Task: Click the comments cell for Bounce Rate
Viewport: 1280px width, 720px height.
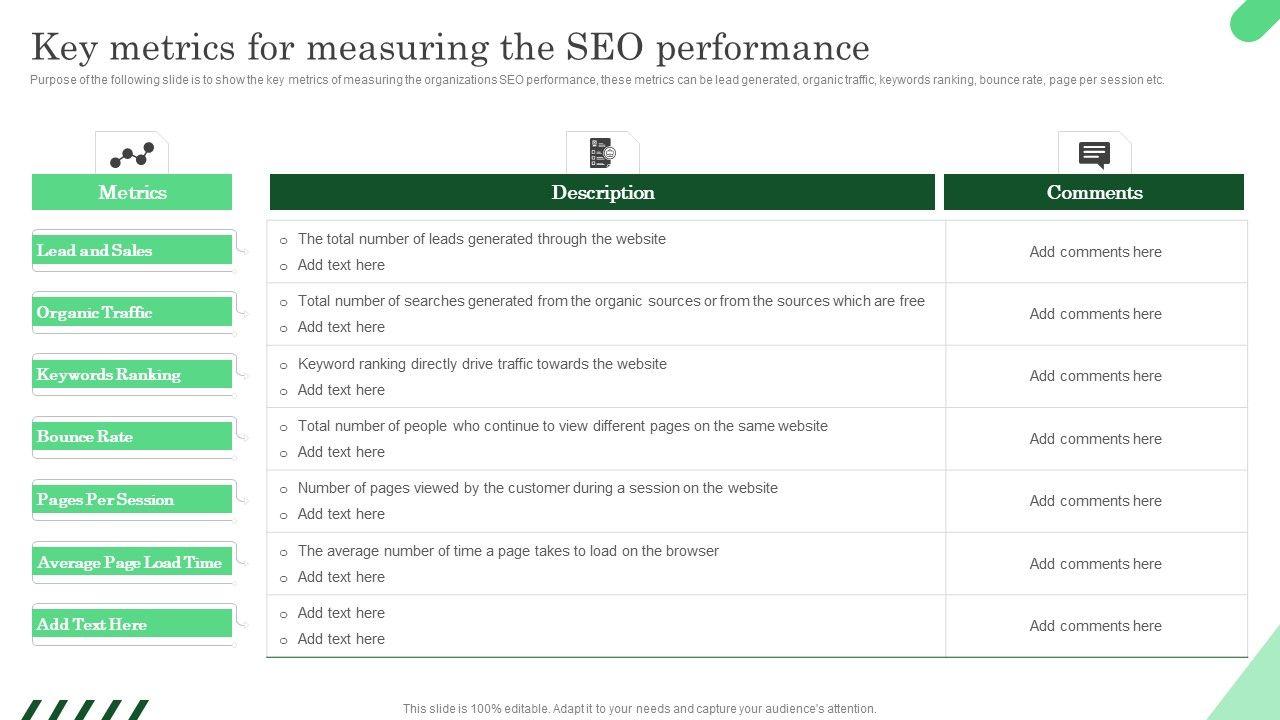Action: [1095, 439]
